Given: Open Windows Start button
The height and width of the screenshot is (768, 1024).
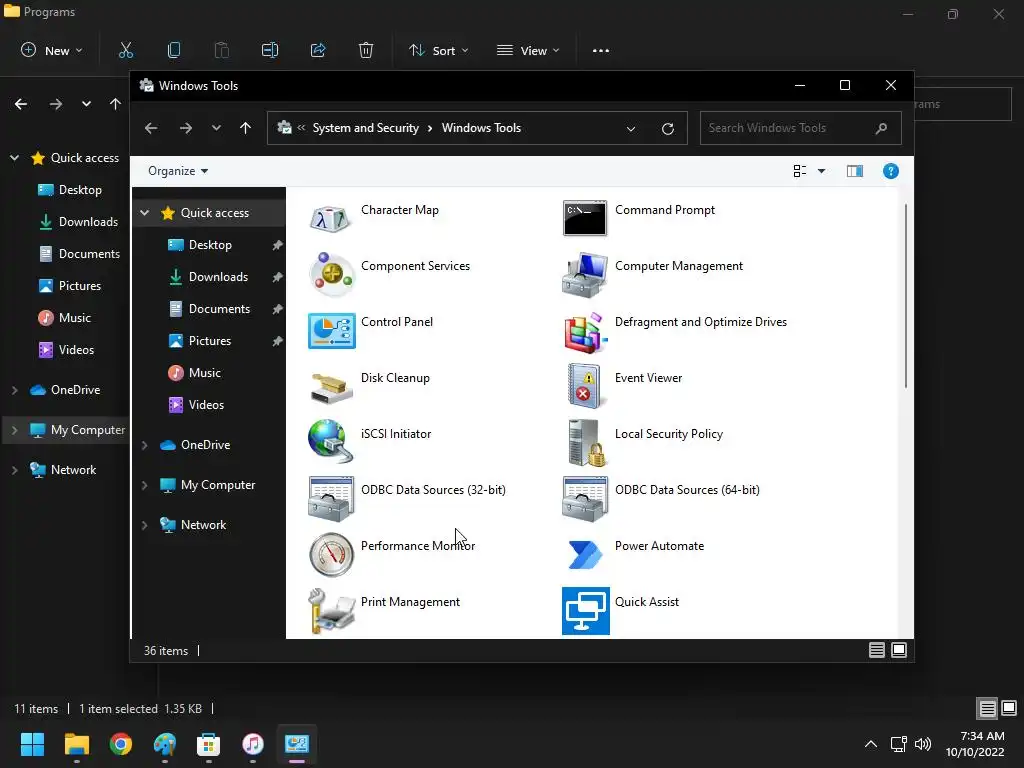Looking at the screenshot, I should (x=33, y=744).
